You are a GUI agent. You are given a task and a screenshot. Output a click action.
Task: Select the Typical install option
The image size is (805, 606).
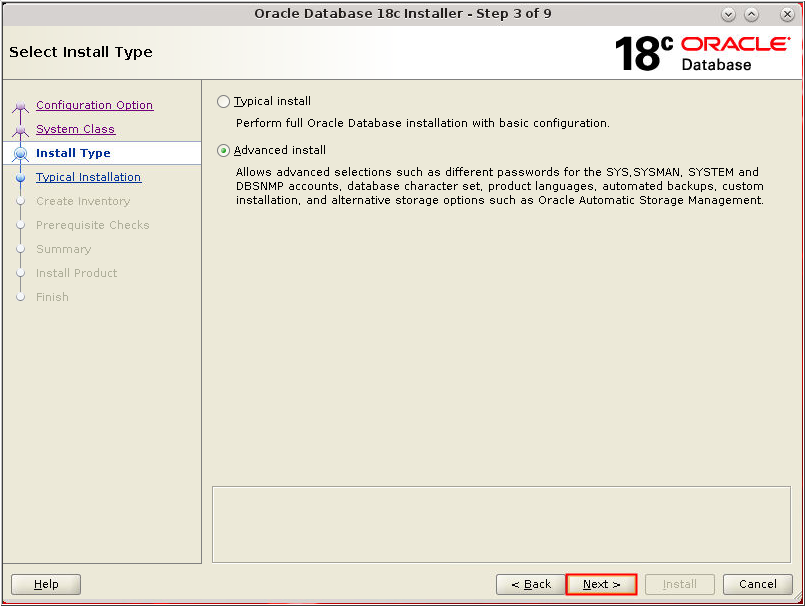(x=222, y=101)
